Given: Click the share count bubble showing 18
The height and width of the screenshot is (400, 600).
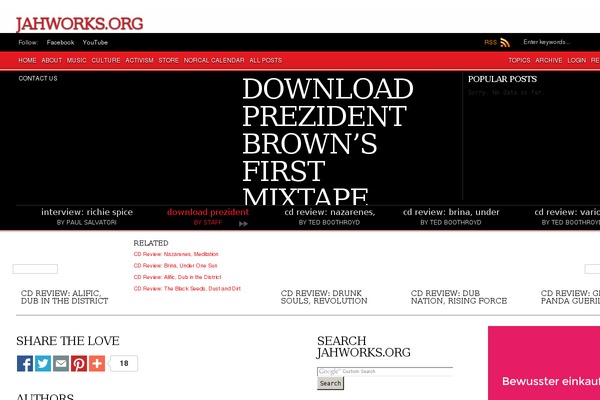Looking at the screenshot, I should (x=124, y=363).
